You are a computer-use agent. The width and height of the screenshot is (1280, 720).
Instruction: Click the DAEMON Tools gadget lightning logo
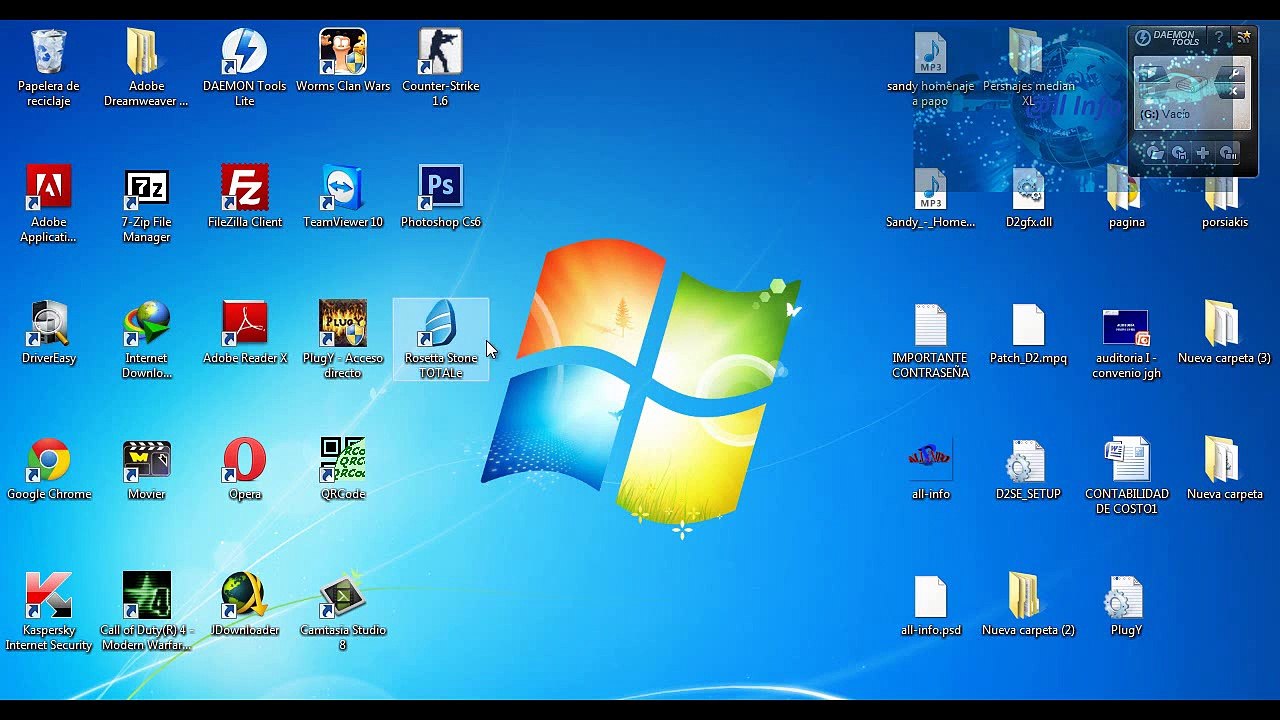[1143, 38]
